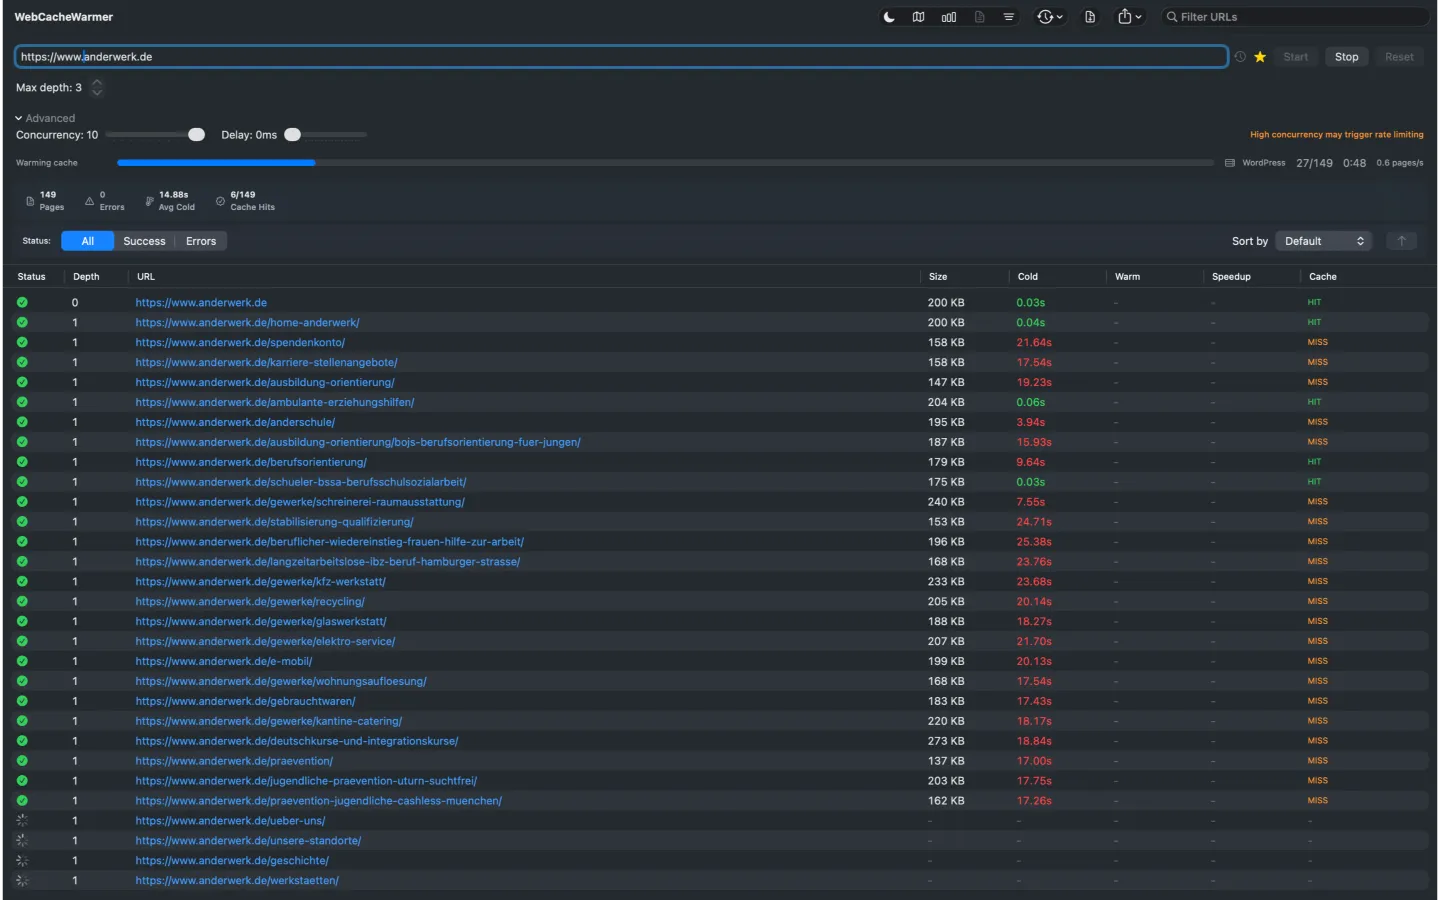Open the file export icon

1091,17
